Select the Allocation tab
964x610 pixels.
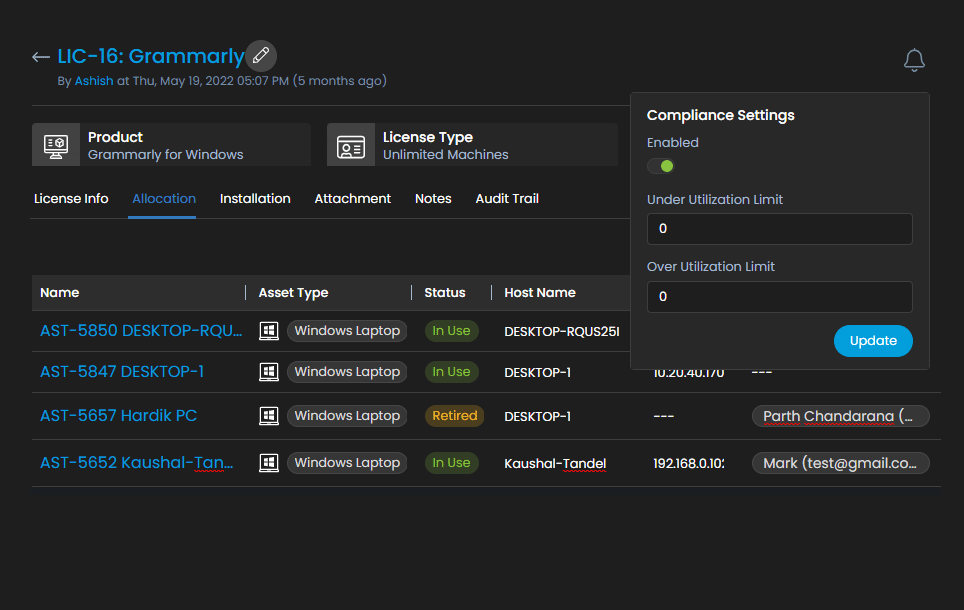click(164, 199)
